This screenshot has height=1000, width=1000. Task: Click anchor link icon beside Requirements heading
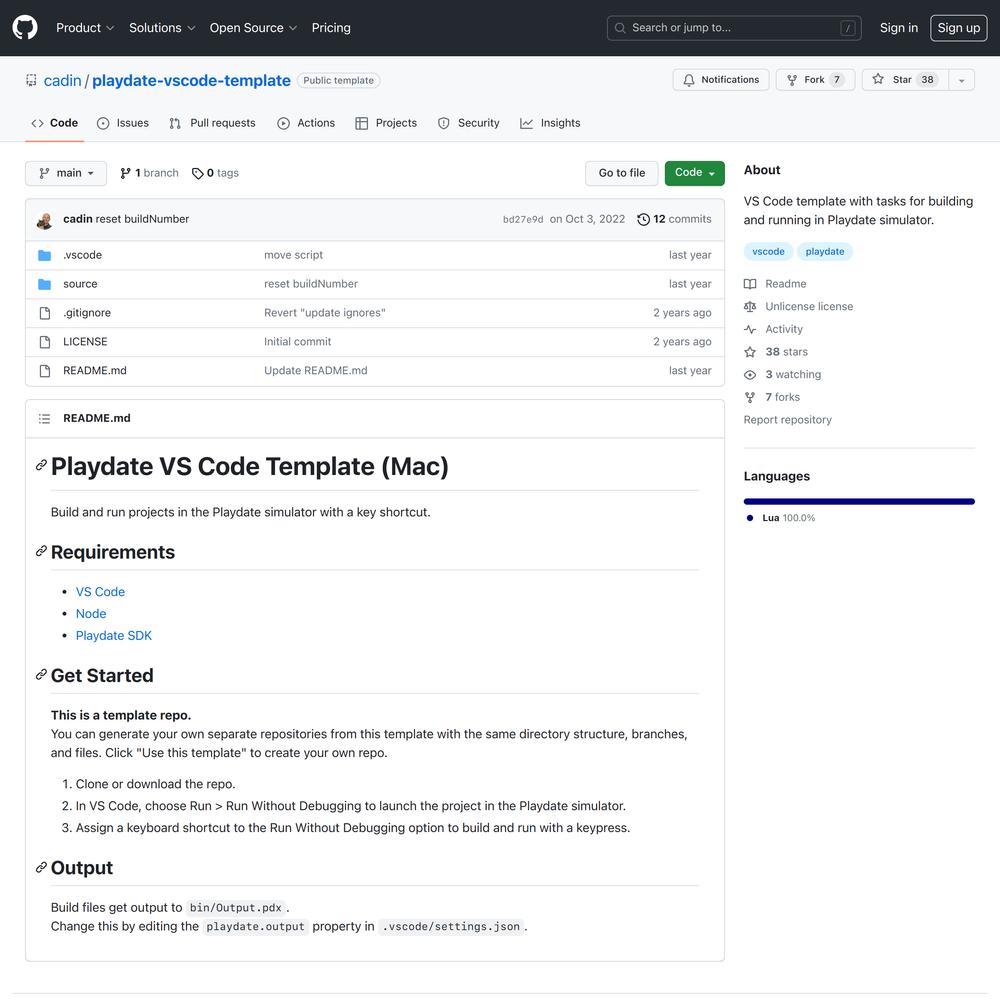41,551
